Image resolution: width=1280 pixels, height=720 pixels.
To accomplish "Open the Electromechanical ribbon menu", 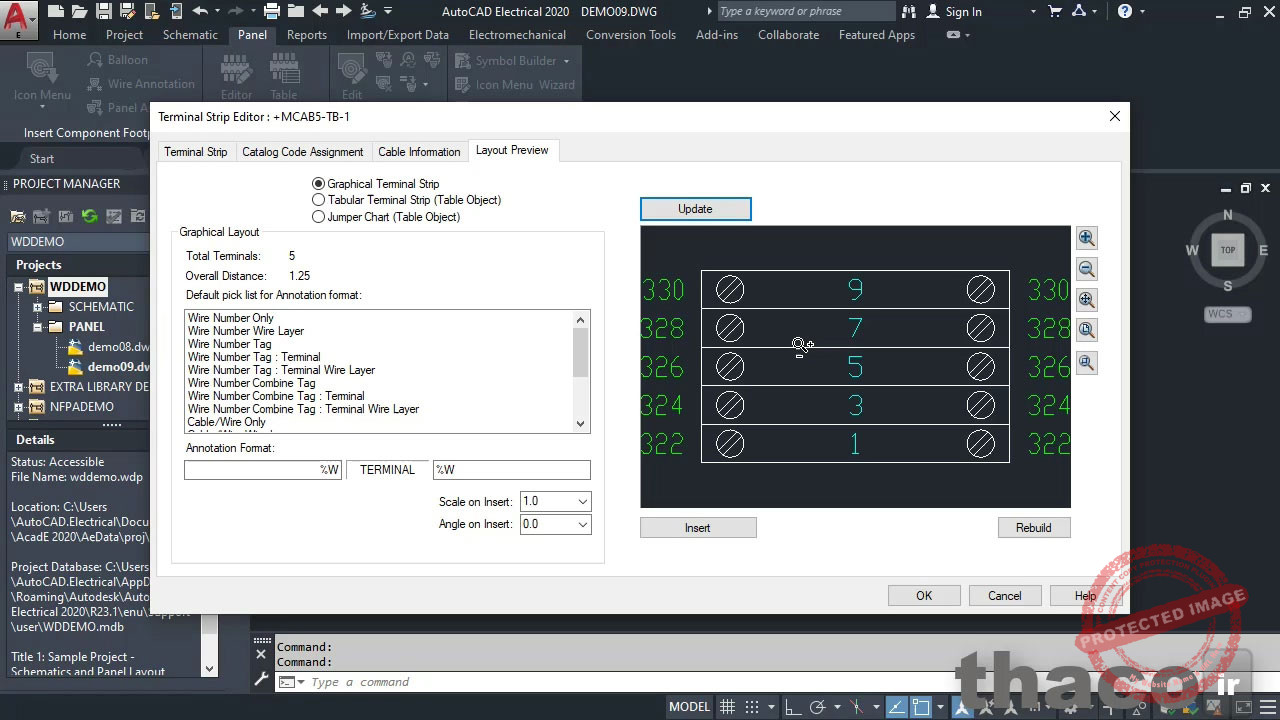I will pos(517,34).
